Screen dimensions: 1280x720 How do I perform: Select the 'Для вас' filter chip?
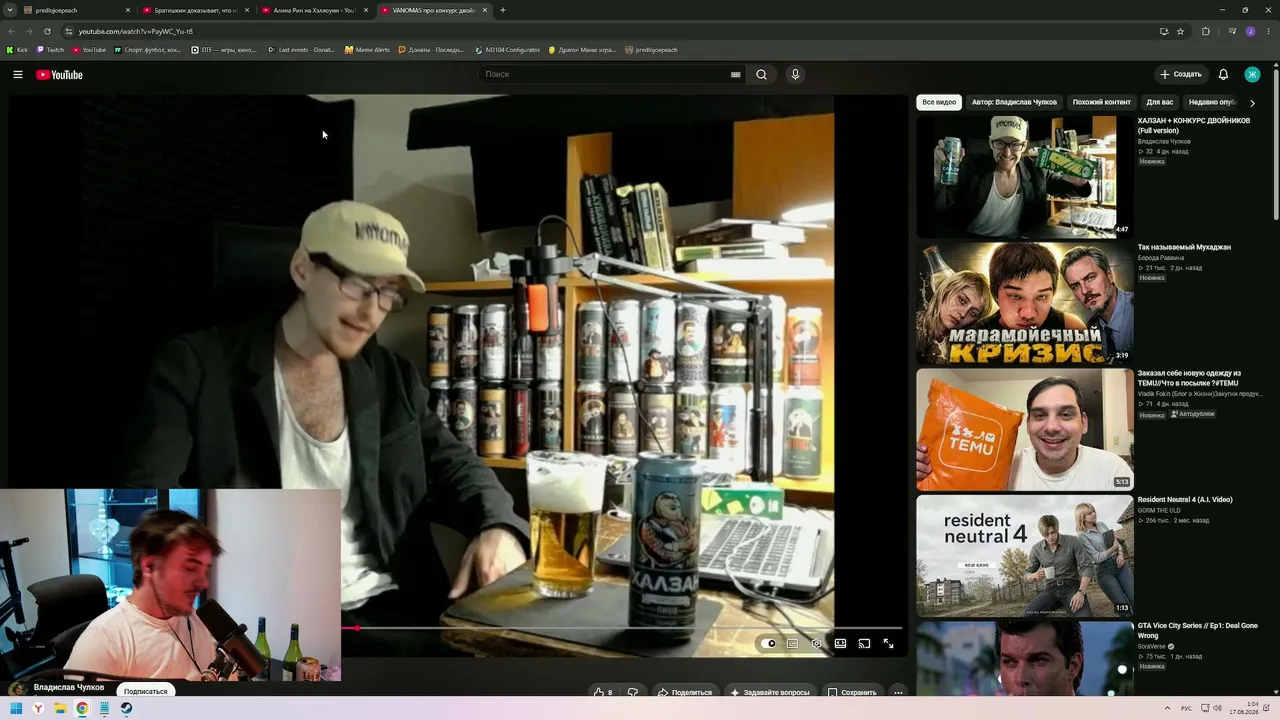coord(1160,102)
